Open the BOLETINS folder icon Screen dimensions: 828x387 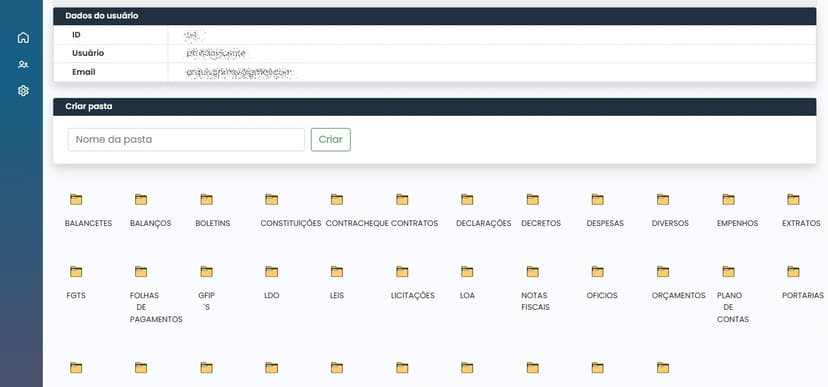pyautogui.click(x=206, y=200)
